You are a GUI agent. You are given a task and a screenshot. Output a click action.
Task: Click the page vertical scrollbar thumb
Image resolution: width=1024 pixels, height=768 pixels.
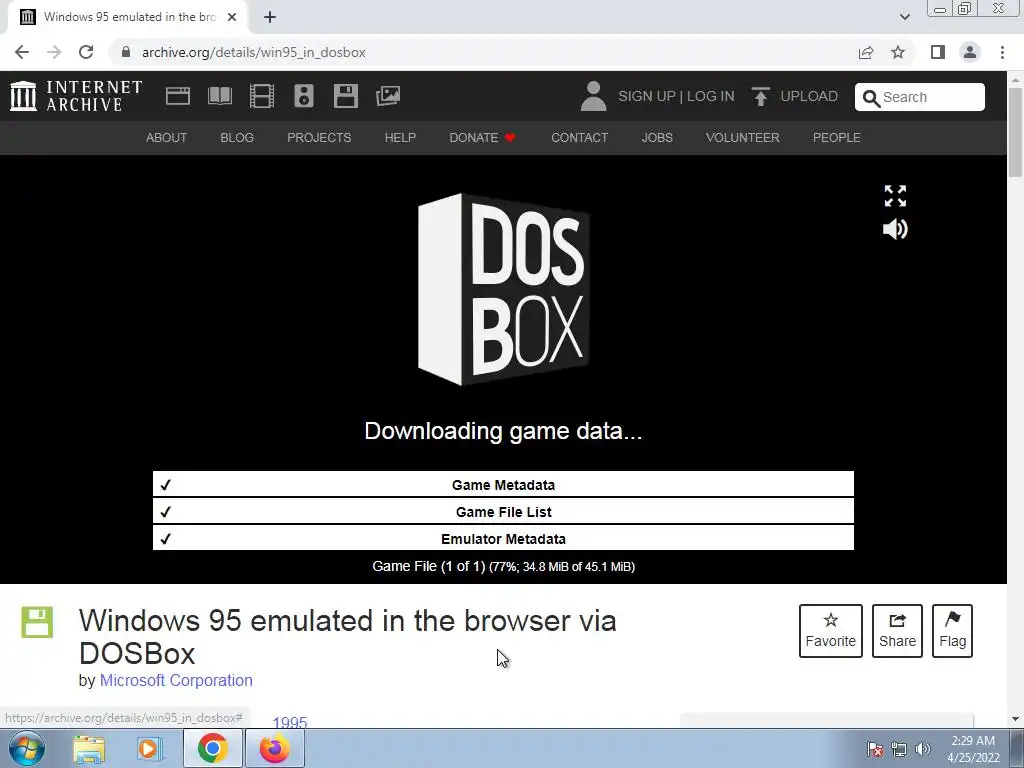[x=1016, y=131]
